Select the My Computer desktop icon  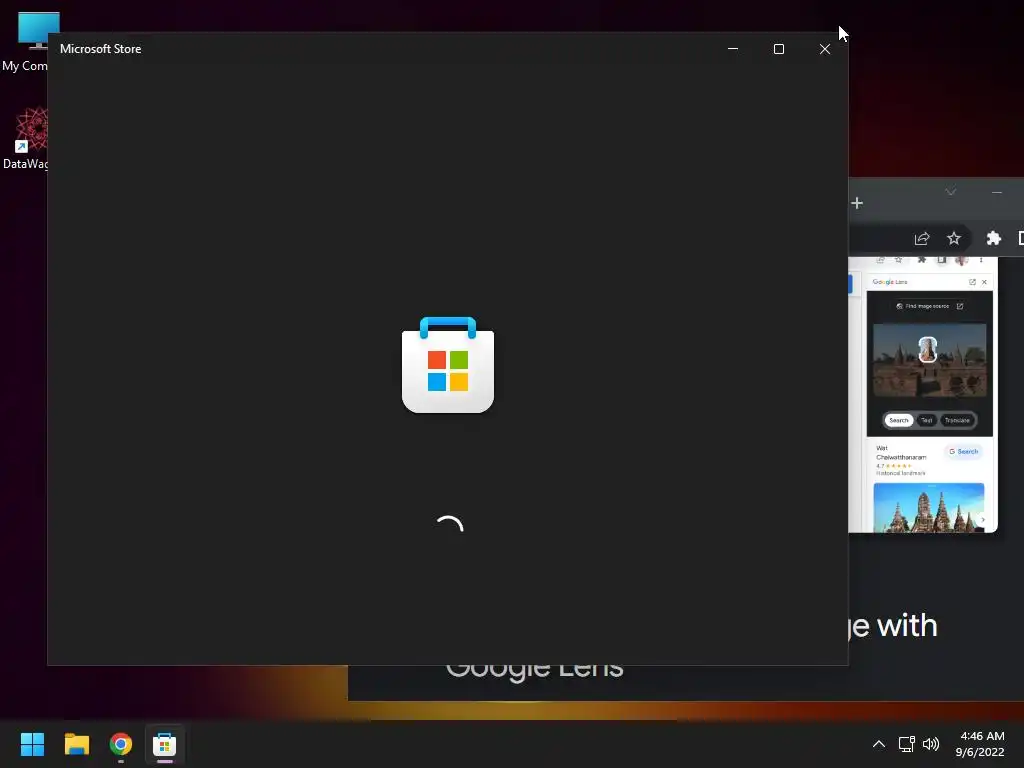(x=25, y=42)
